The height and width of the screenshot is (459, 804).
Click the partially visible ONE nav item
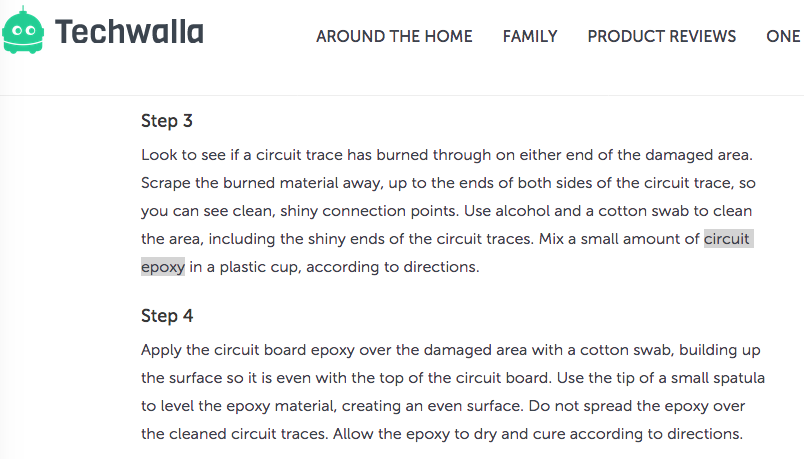pos(783,36)
